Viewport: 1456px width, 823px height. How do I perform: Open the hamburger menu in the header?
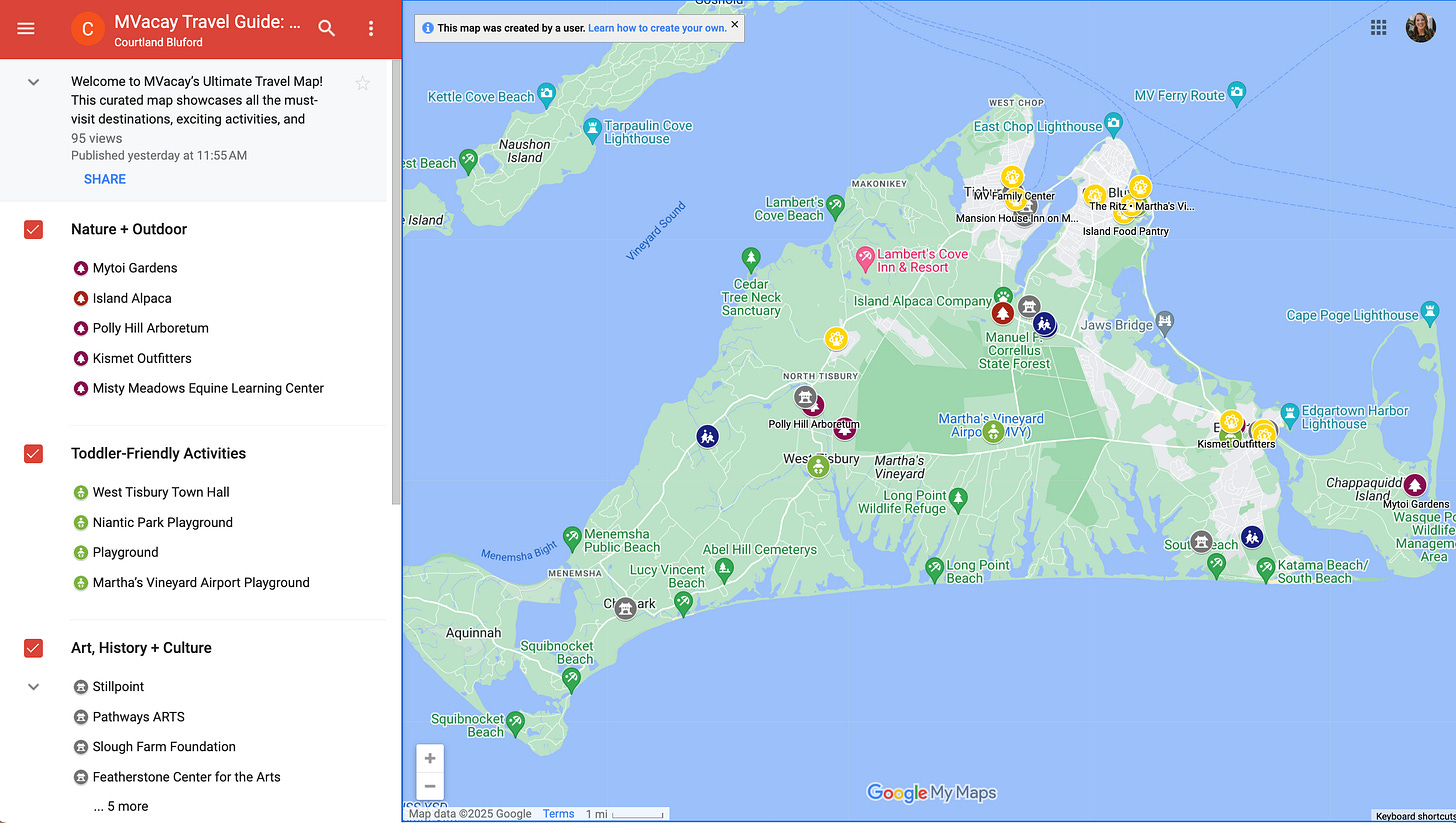[x=26, y=29]
